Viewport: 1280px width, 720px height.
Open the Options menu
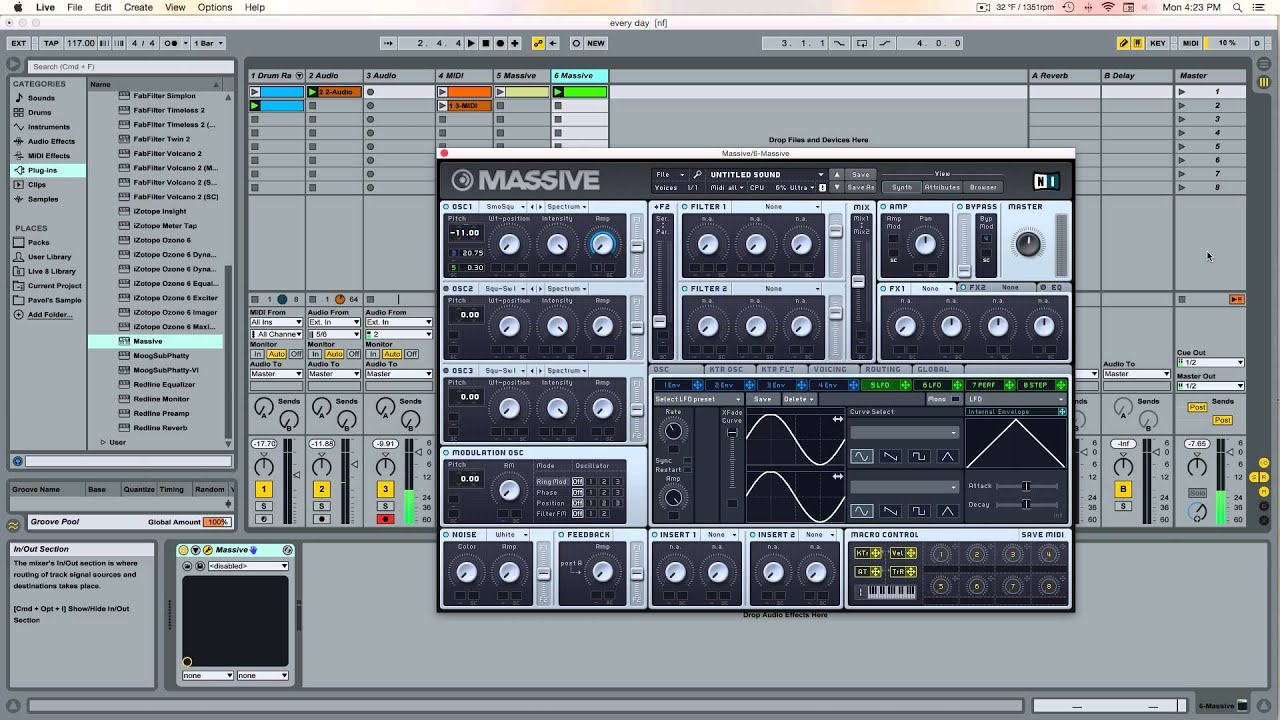tap(214, 7)
